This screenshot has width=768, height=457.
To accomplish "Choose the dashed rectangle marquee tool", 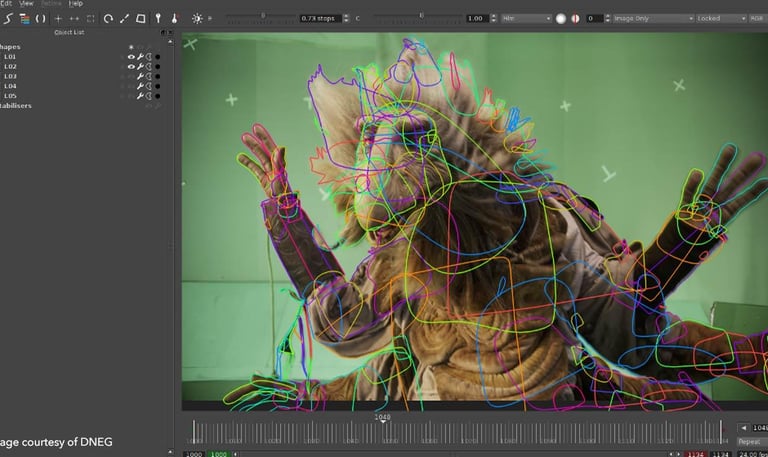I will tap(91, 18).
